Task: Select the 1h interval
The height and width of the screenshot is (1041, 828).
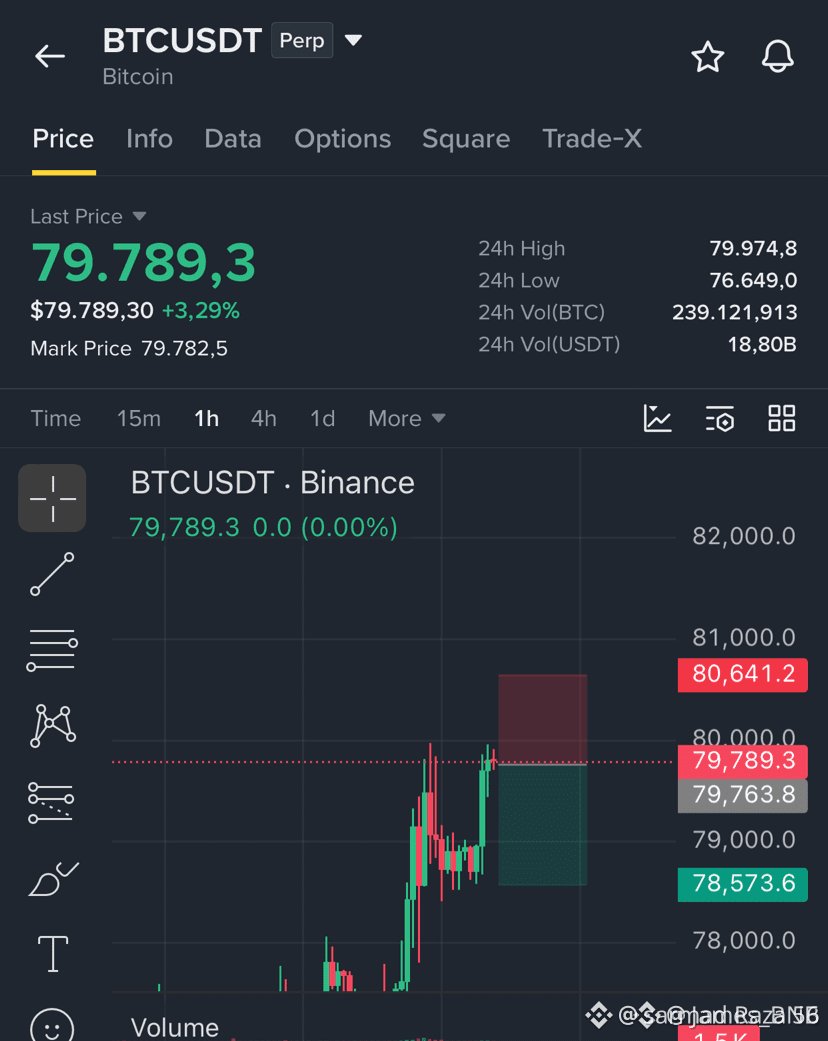Action: point(207,418)
